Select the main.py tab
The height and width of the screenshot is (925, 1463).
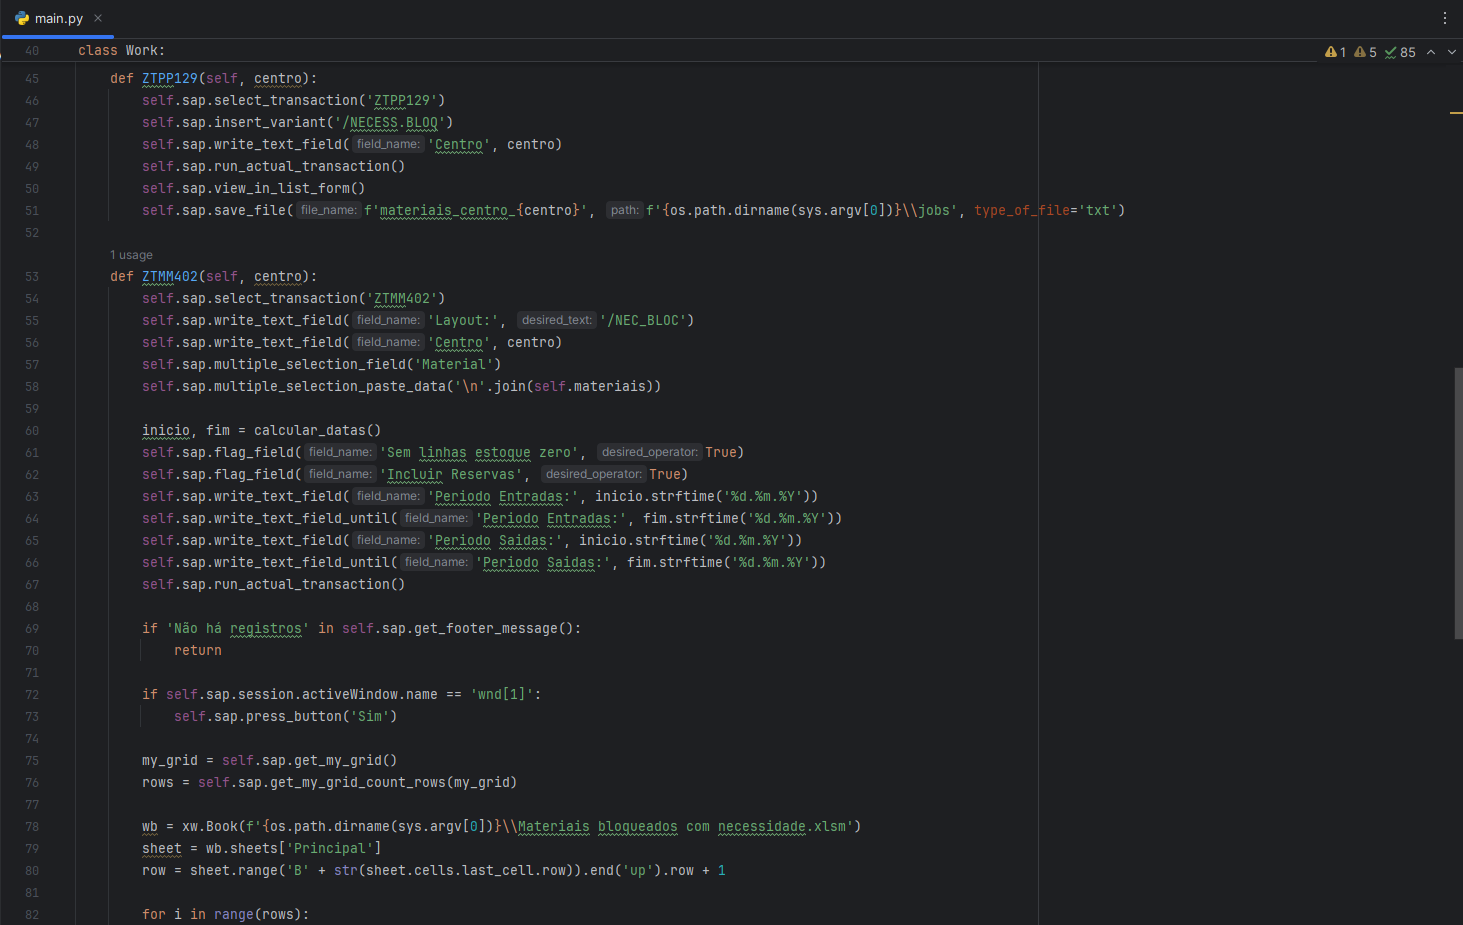coord(59,18)
